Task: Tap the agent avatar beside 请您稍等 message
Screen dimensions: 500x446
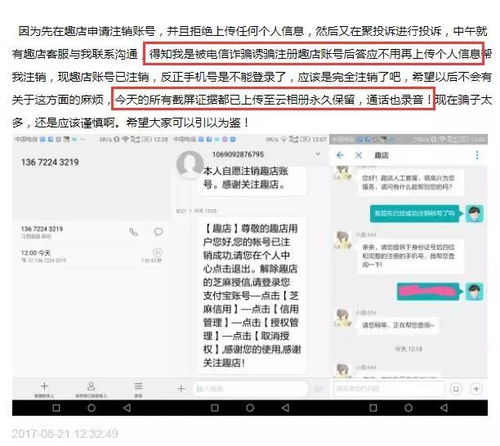Action: [342, 318]
